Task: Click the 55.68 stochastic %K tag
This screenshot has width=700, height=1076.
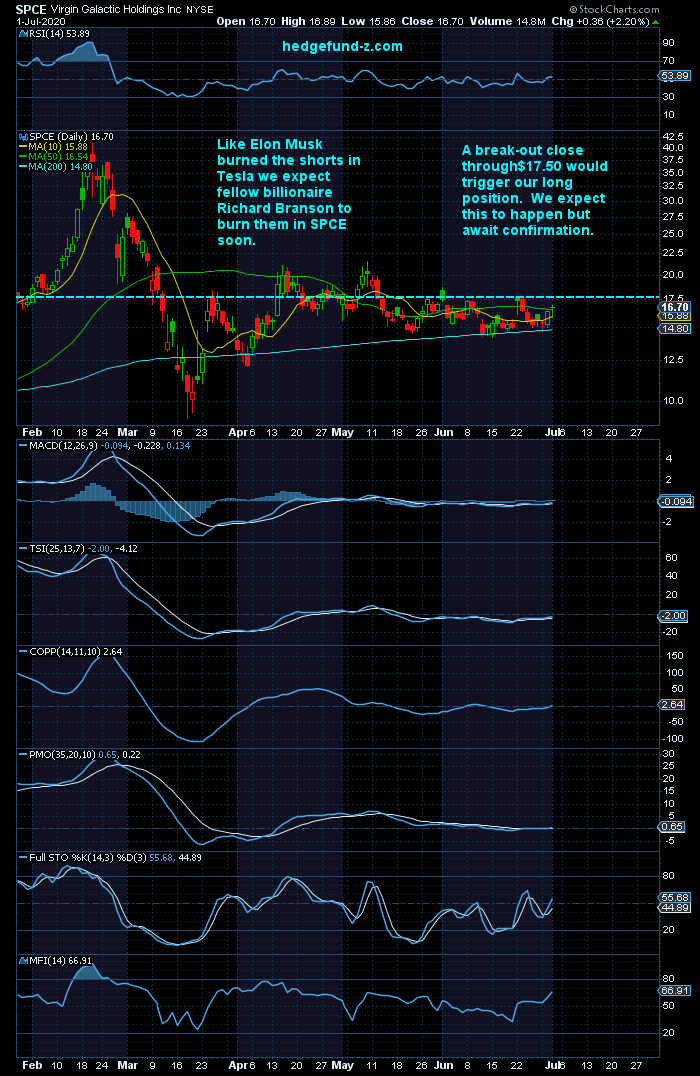Action: click(x=675, y=898)
